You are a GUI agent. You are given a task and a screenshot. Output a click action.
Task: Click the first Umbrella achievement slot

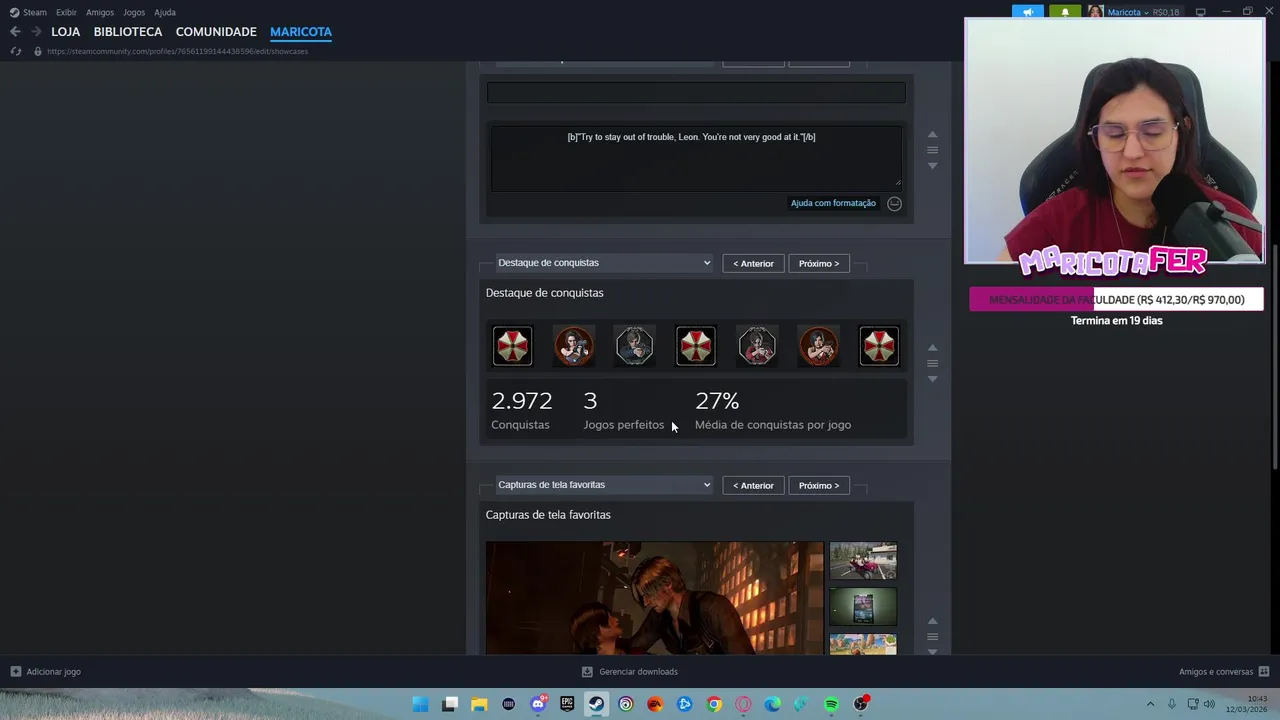512,346
